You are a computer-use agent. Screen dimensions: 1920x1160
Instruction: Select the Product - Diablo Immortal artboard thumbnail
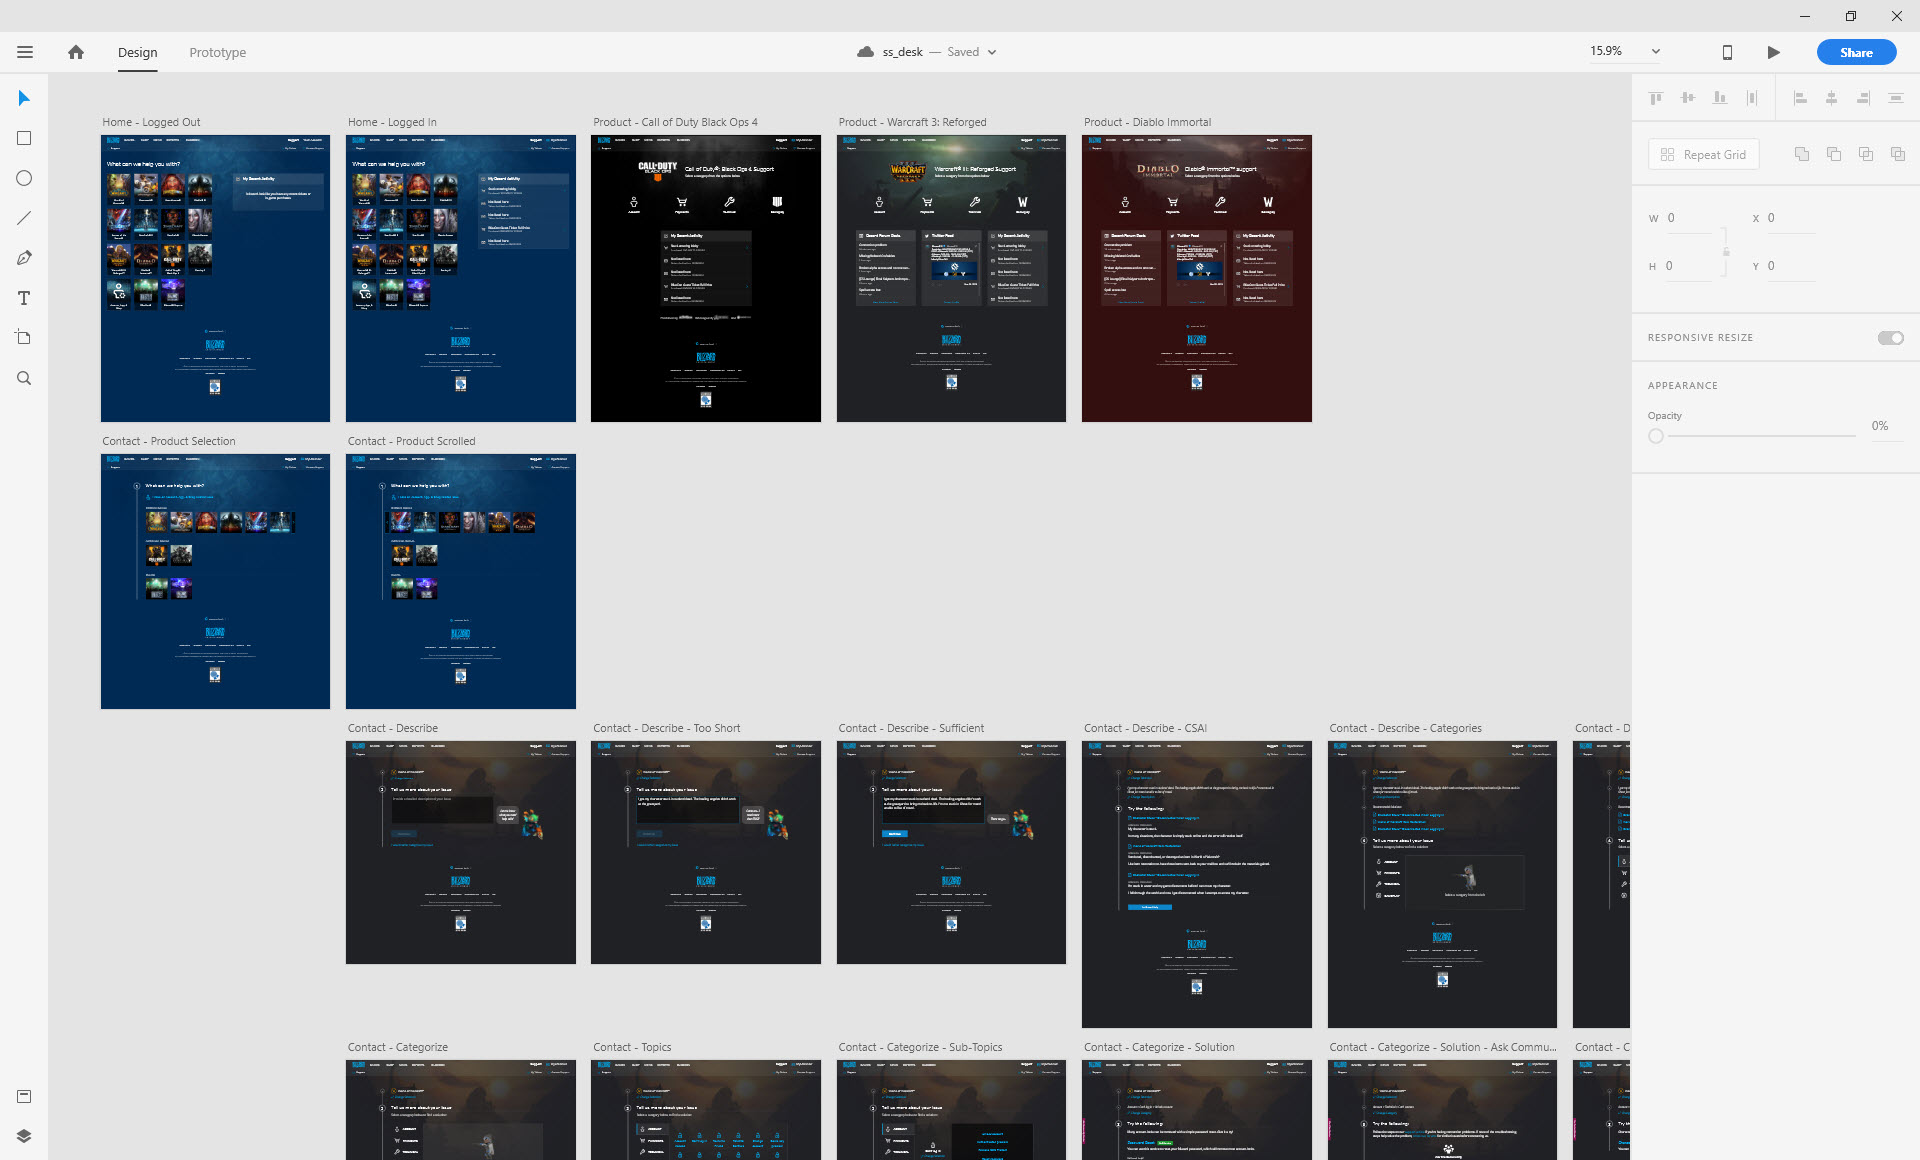click(x=1197, y=278)
